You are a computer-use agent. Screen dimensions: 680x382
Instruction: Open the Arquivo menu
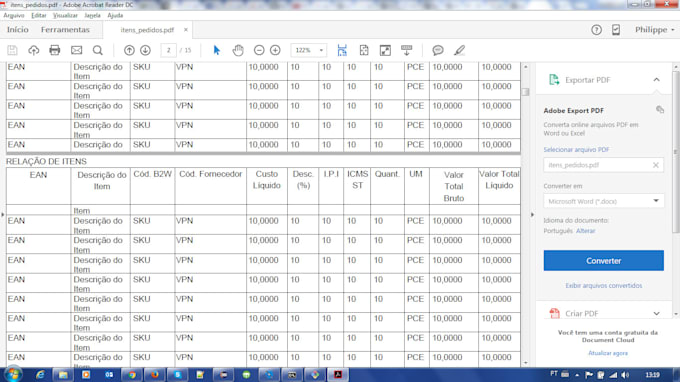point(14,16)
